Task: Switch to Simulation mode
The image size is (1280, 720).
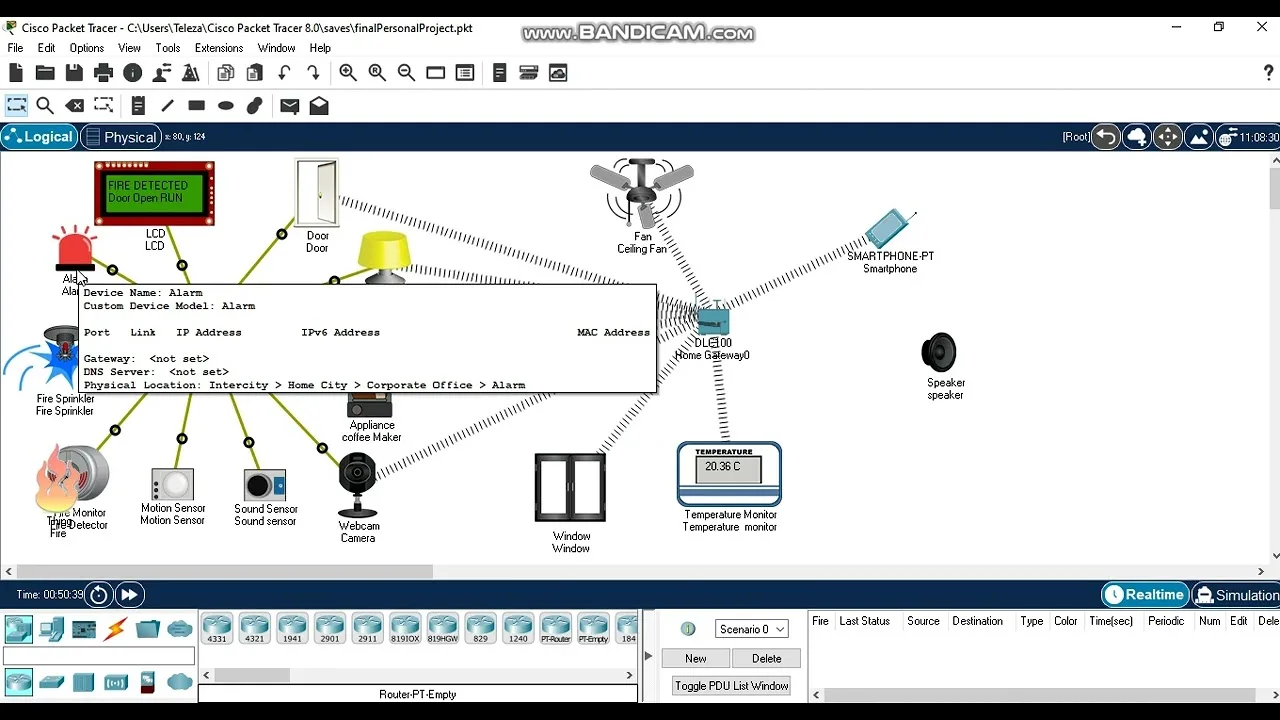Action: pos(1237,595)
